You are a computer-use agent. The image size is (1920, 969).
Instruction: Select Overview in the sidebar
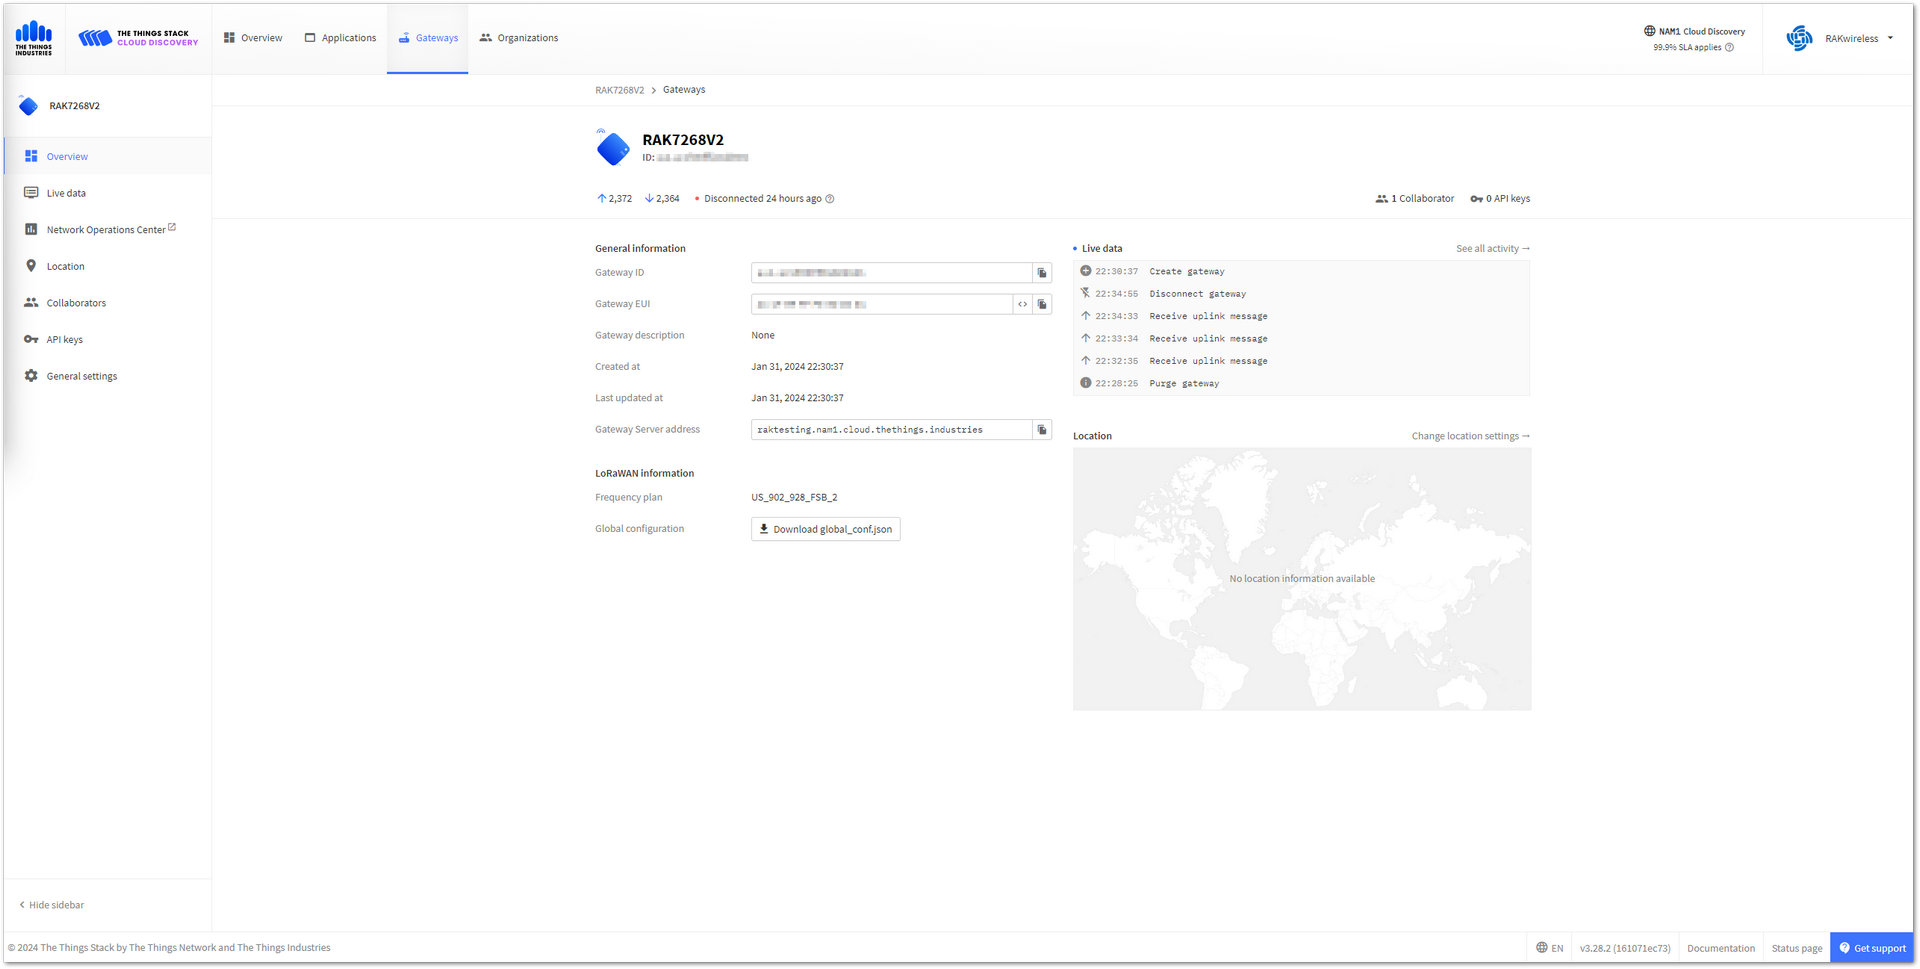[108, 156]
